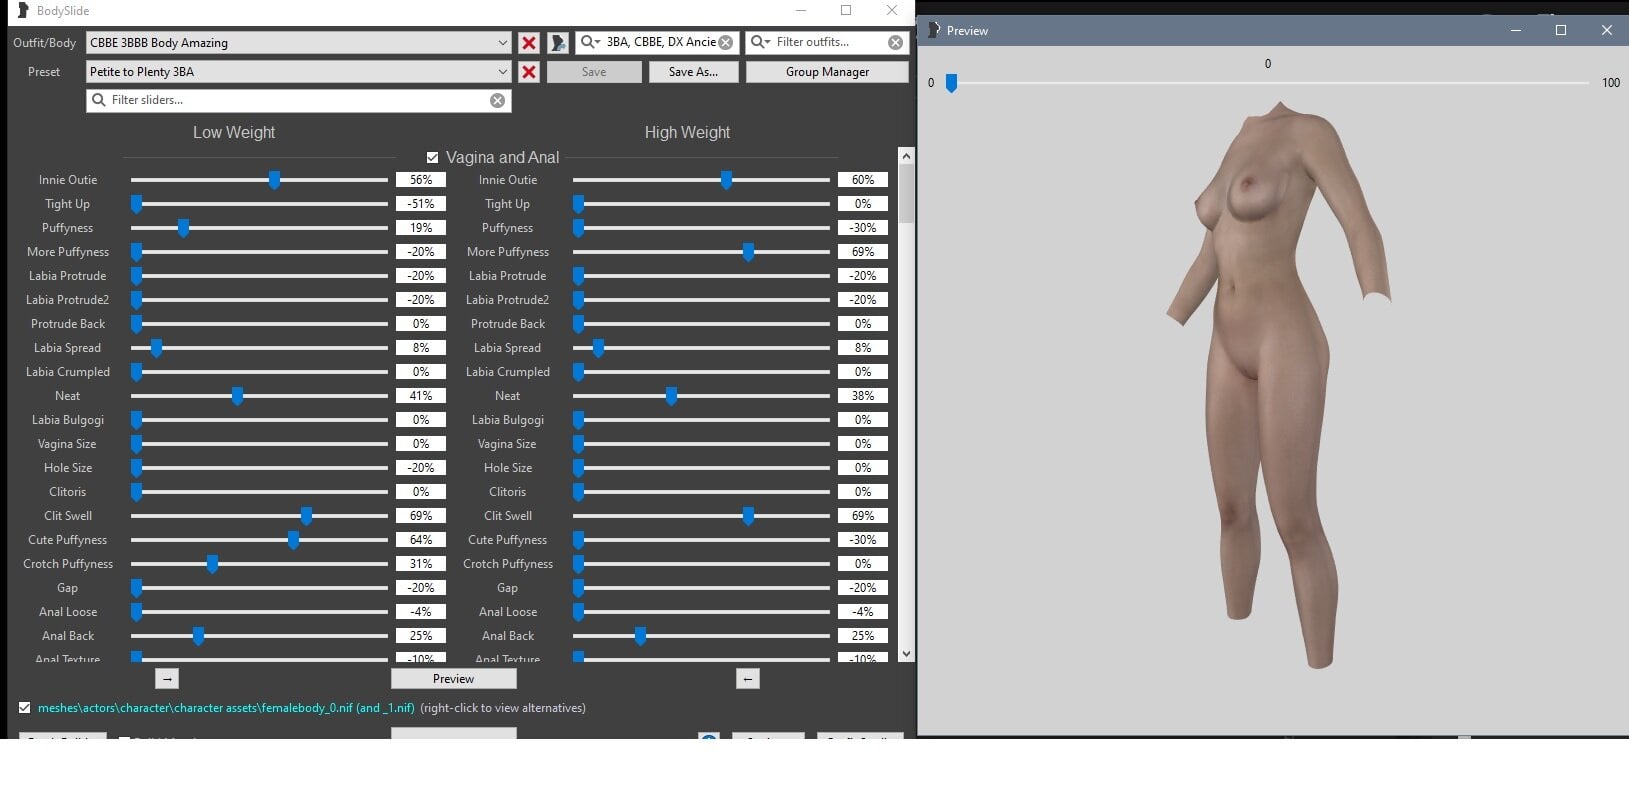Click the Preview button below sliders
1629x800 pixels.
coord(453,679)
